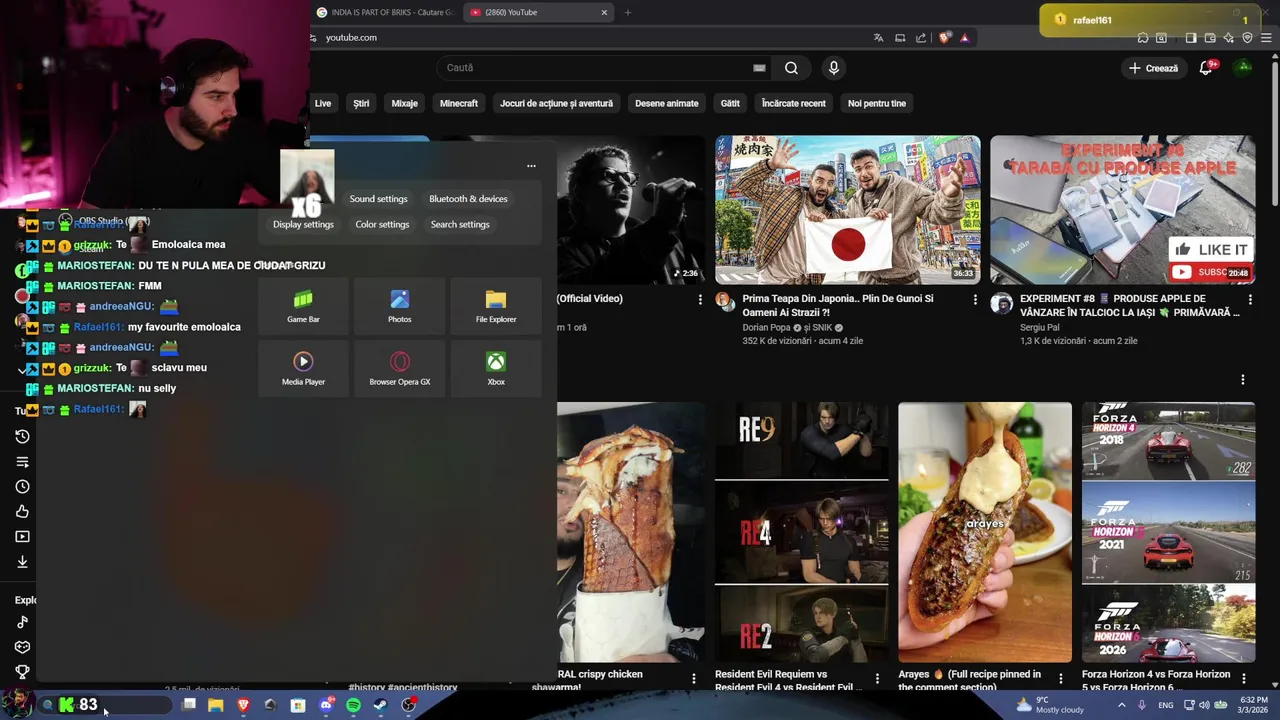This screenshot has height=720, width=1280.
Task: Open Watch later clock icon in sidebar
Action: click(x=22, y=487)
